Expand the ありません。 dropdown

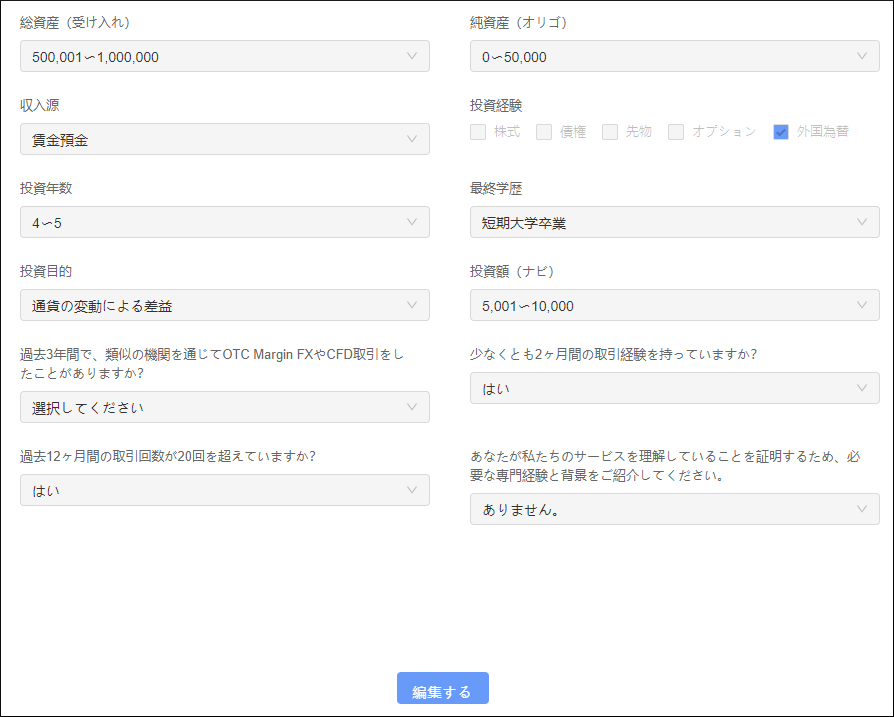click(674, 509)
